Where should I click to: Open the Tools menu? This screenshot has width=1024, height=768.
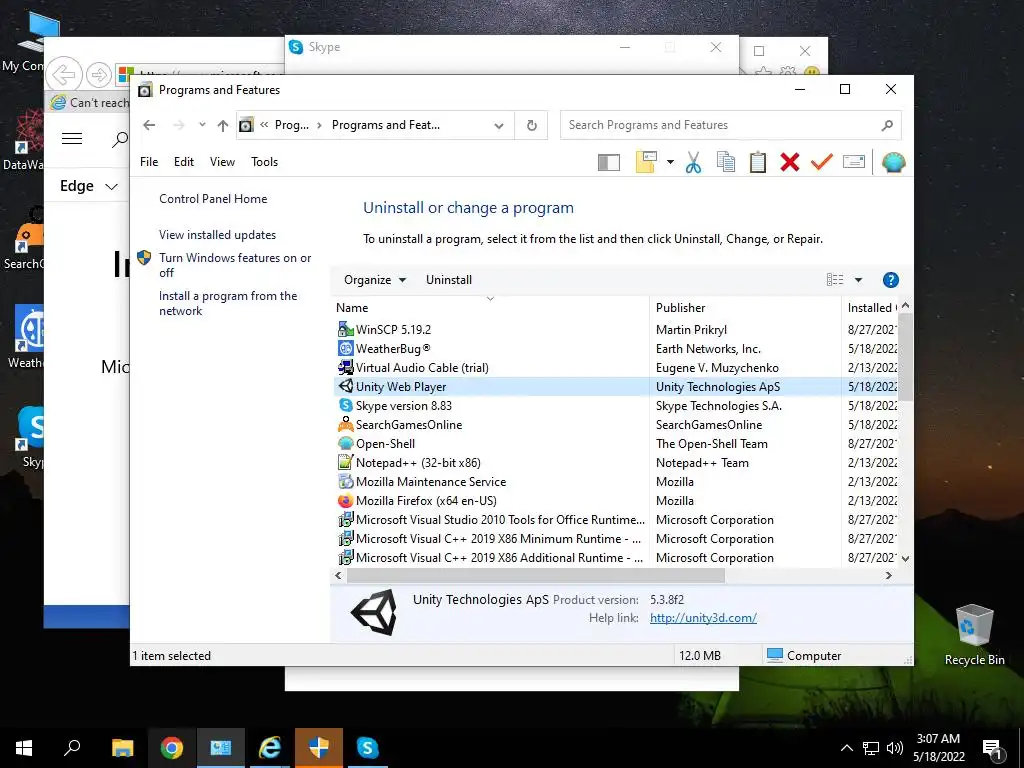click(264, 162)
